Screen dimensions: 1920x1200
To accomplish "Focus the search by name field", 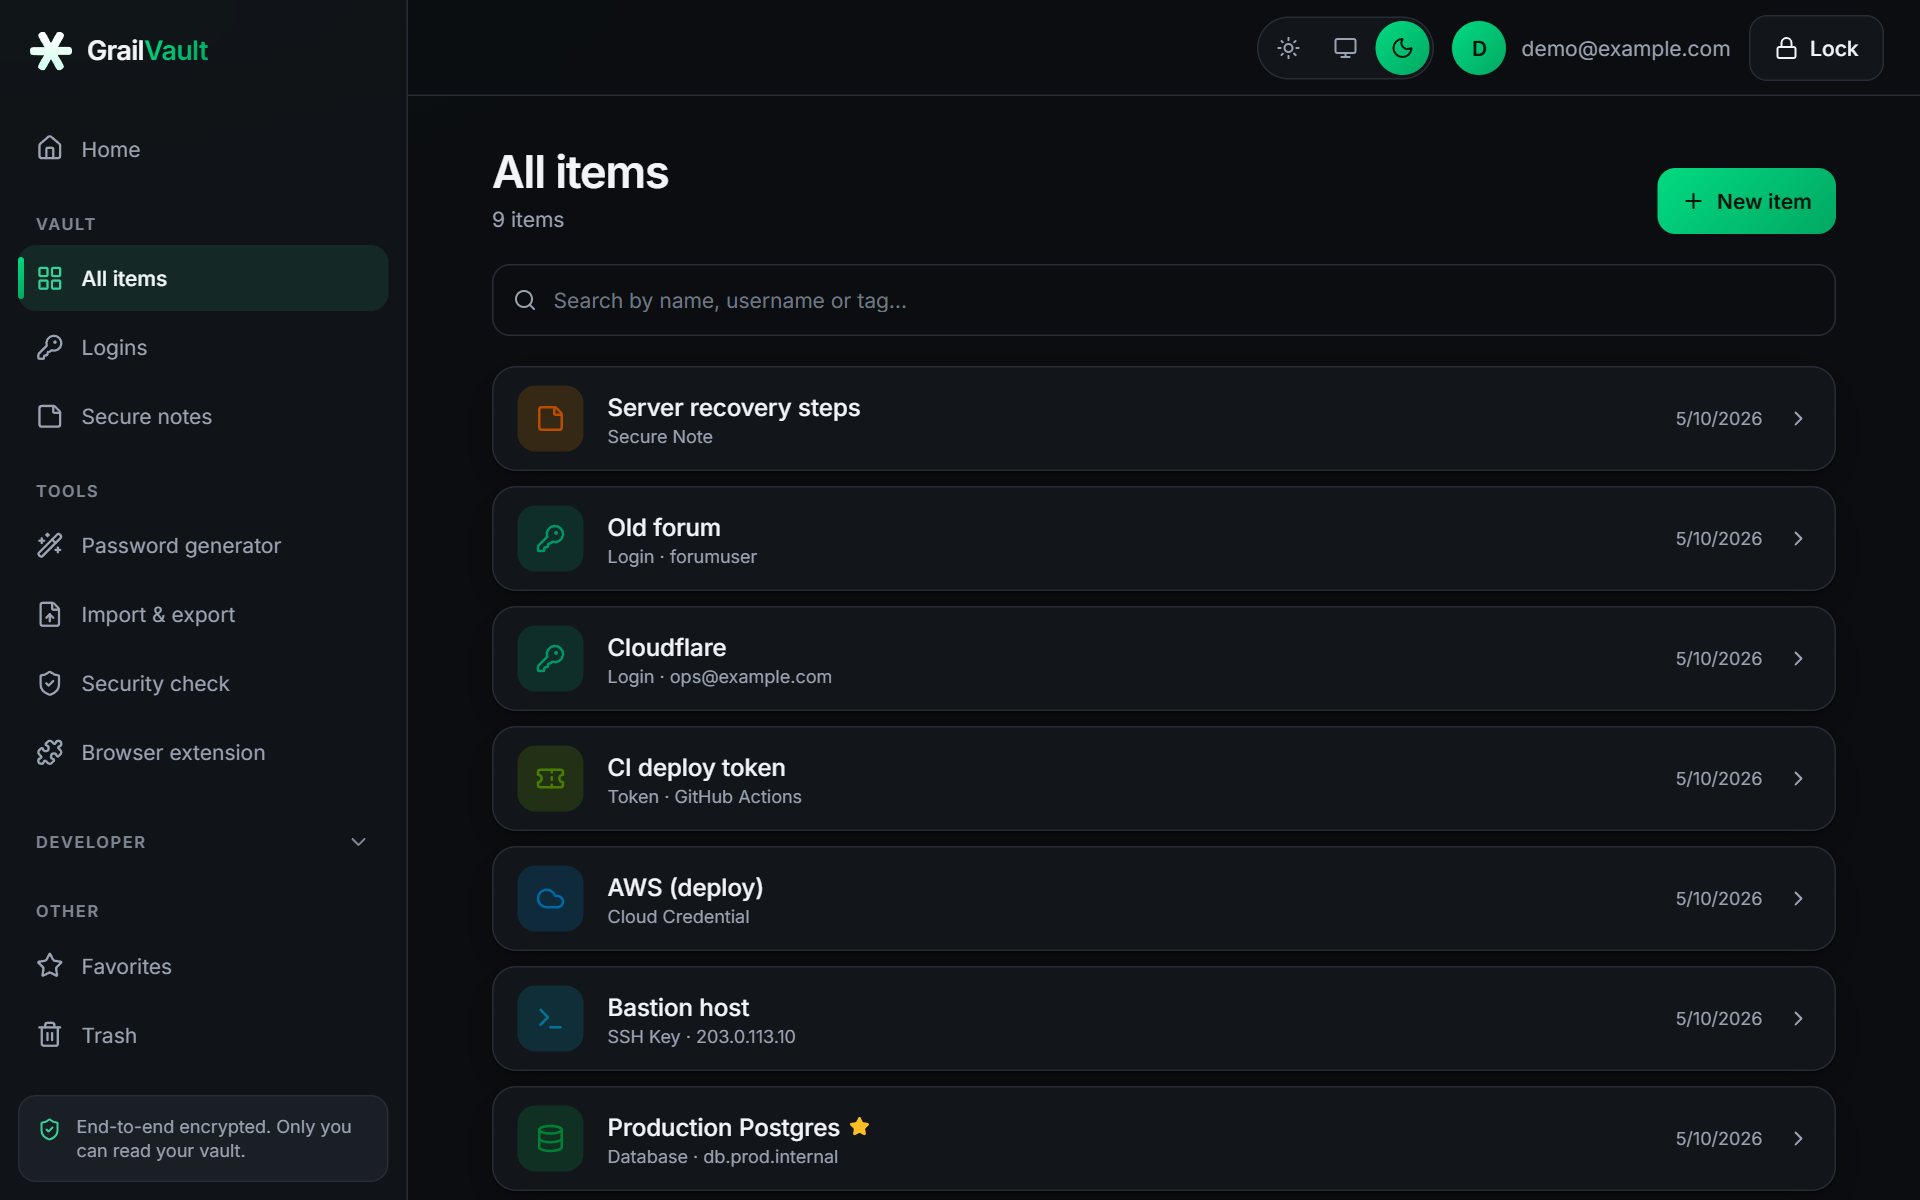I will [1163, 300].
